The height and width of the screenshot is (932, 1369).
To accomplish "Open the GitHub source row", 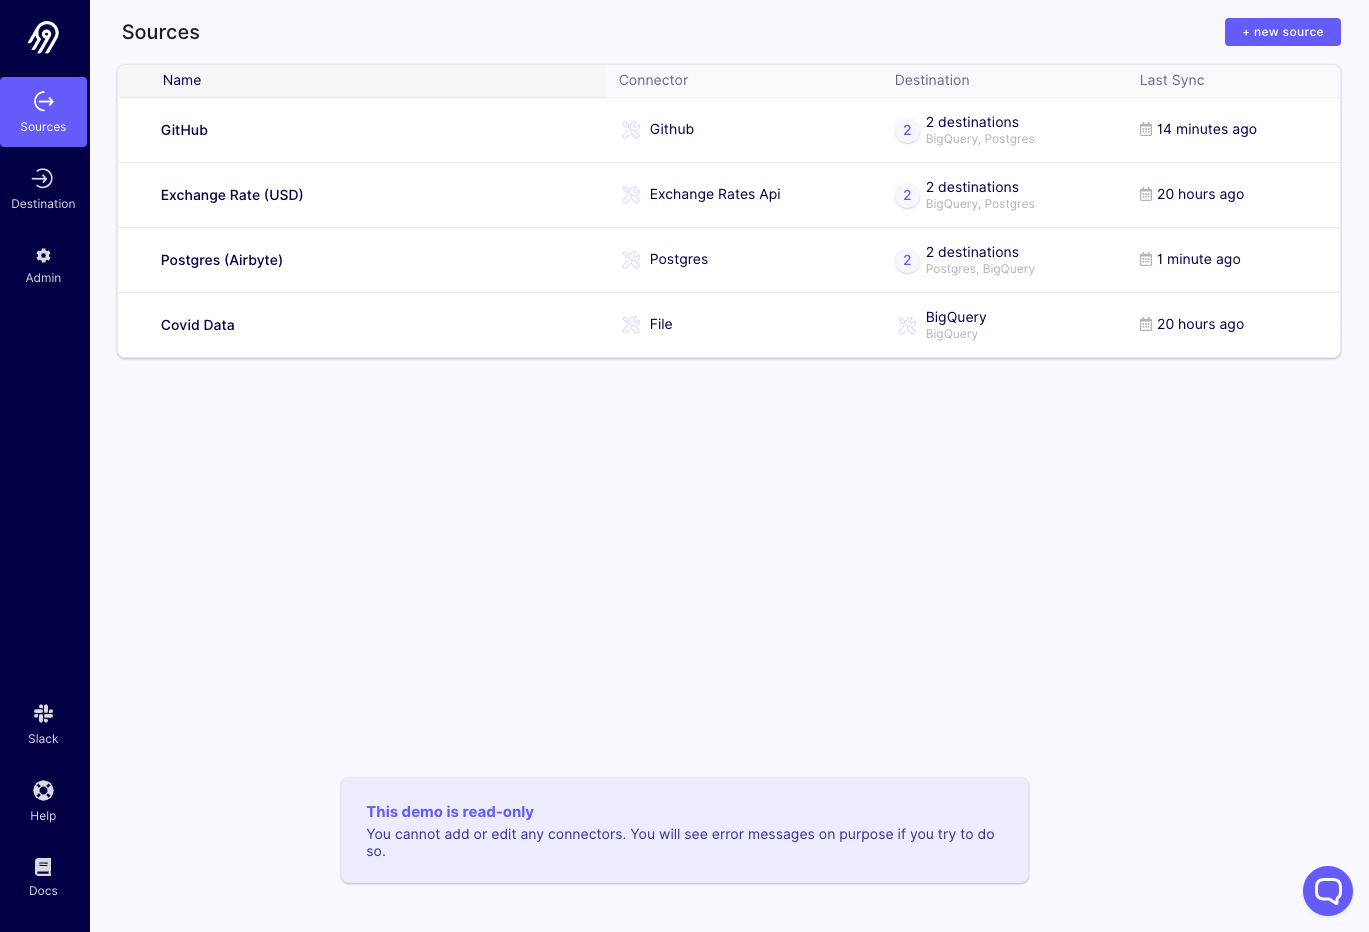I will (x=185, y=130).
